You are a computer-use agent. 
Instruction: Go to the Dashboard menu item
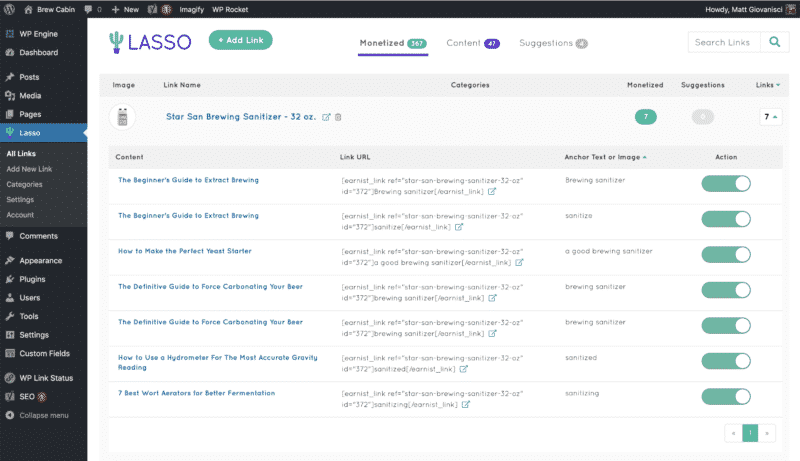coord(43,53)
